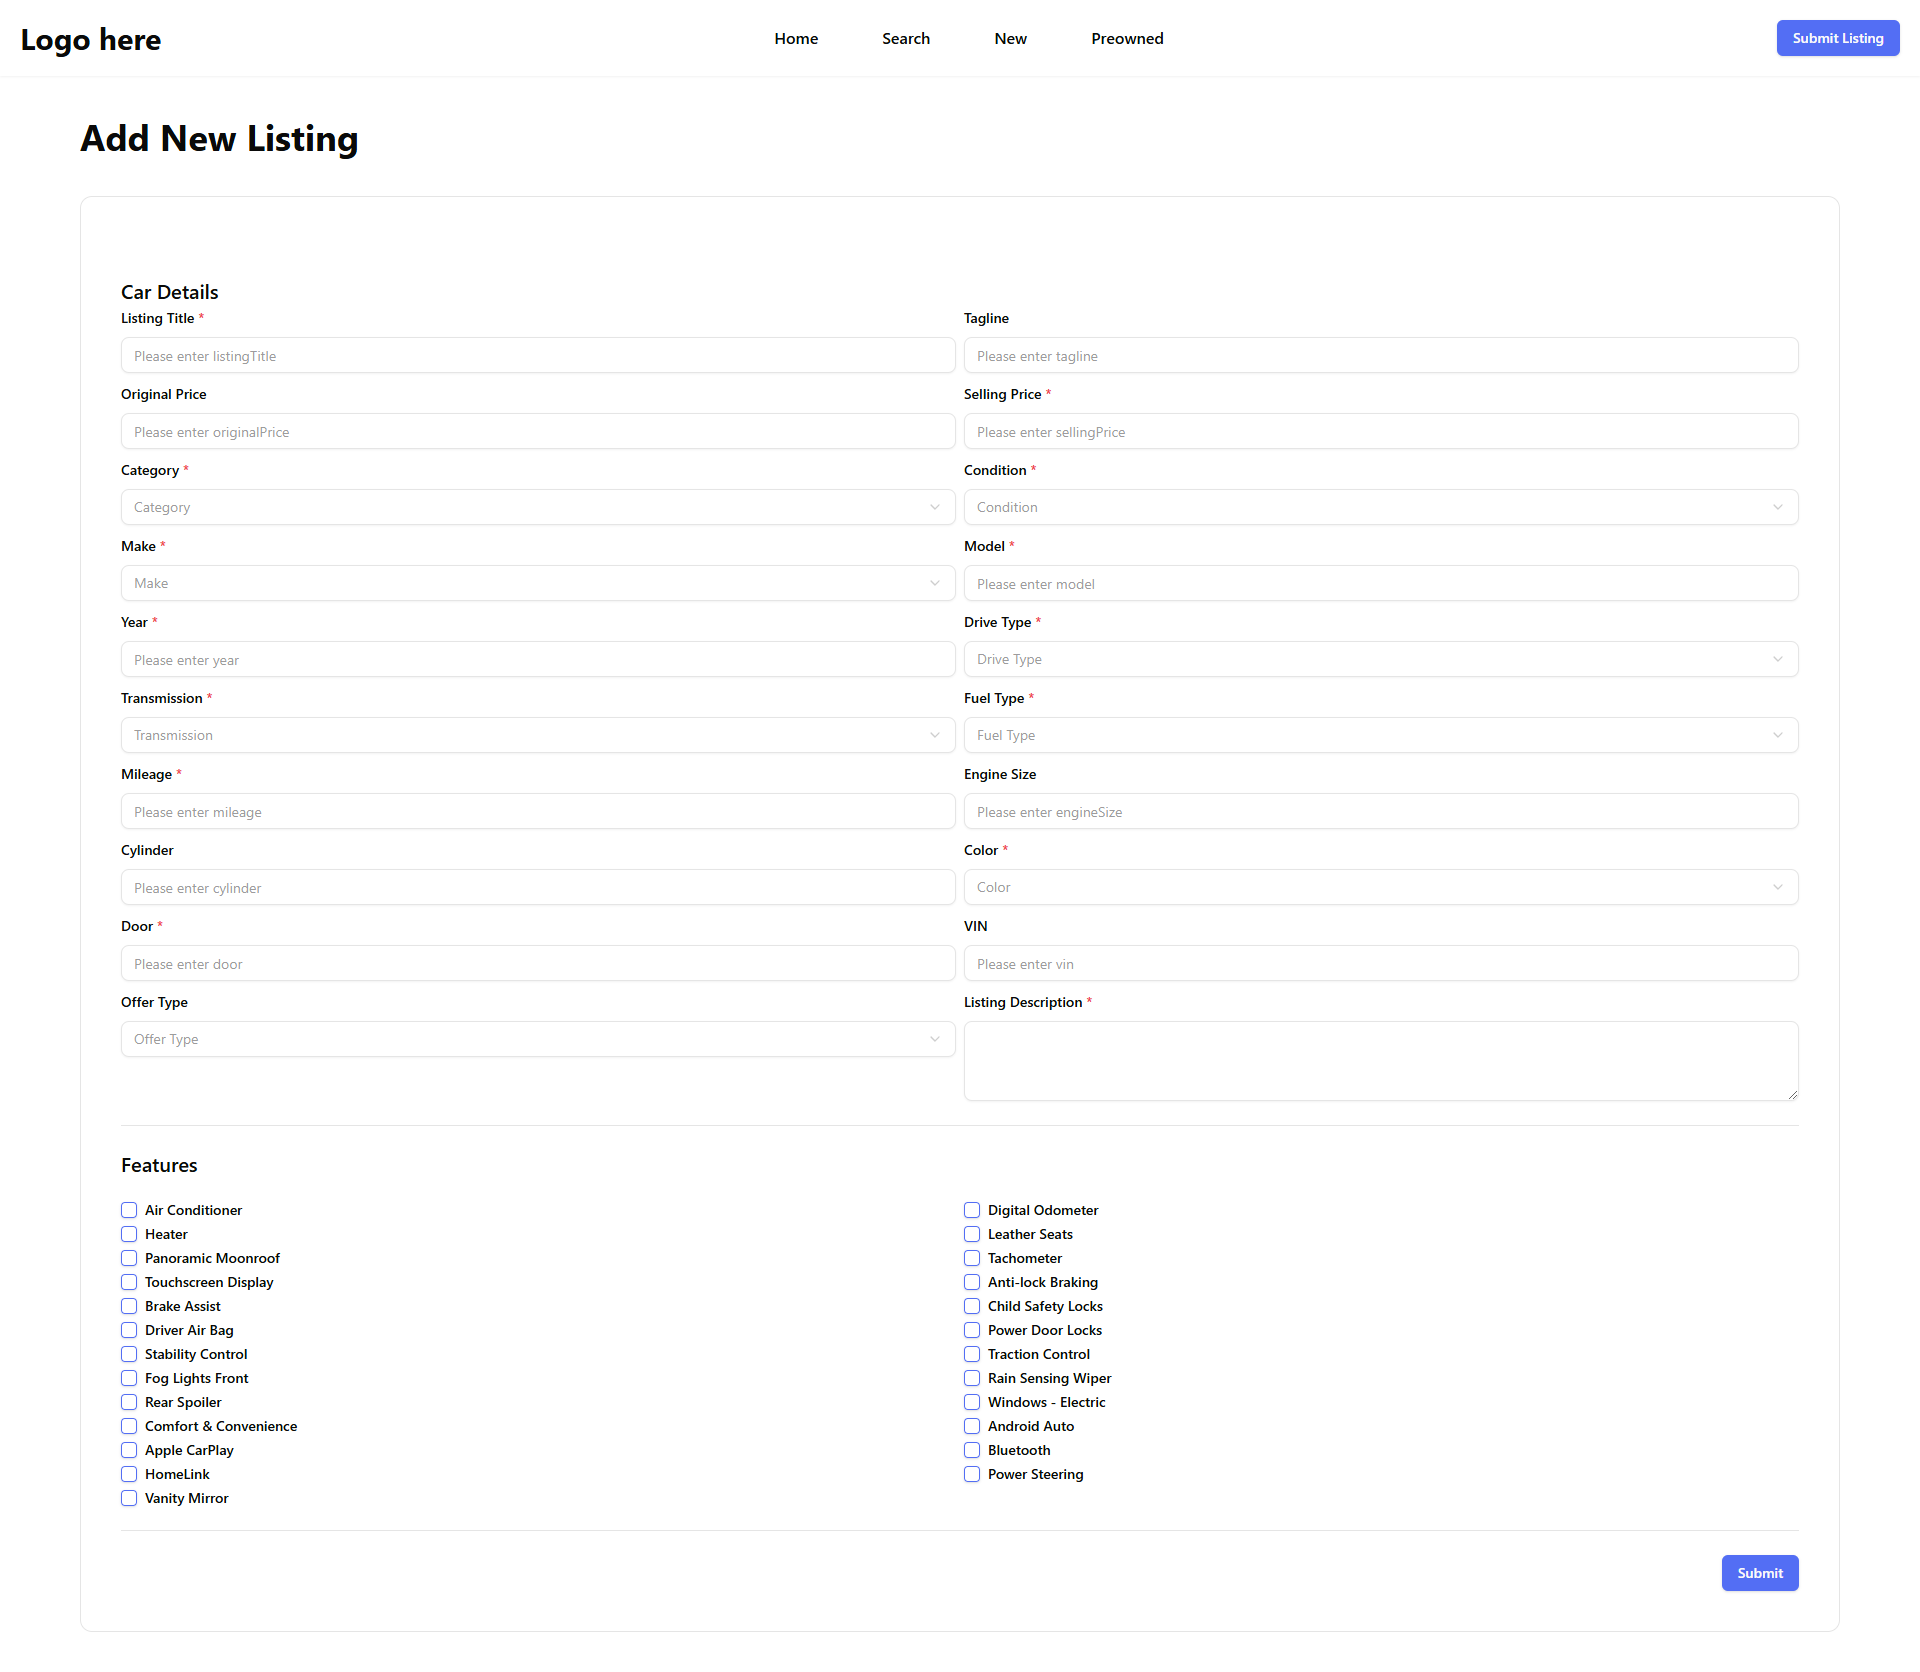
Task: Expand the Offer Type dropdown
Action: click(537, 1039)
